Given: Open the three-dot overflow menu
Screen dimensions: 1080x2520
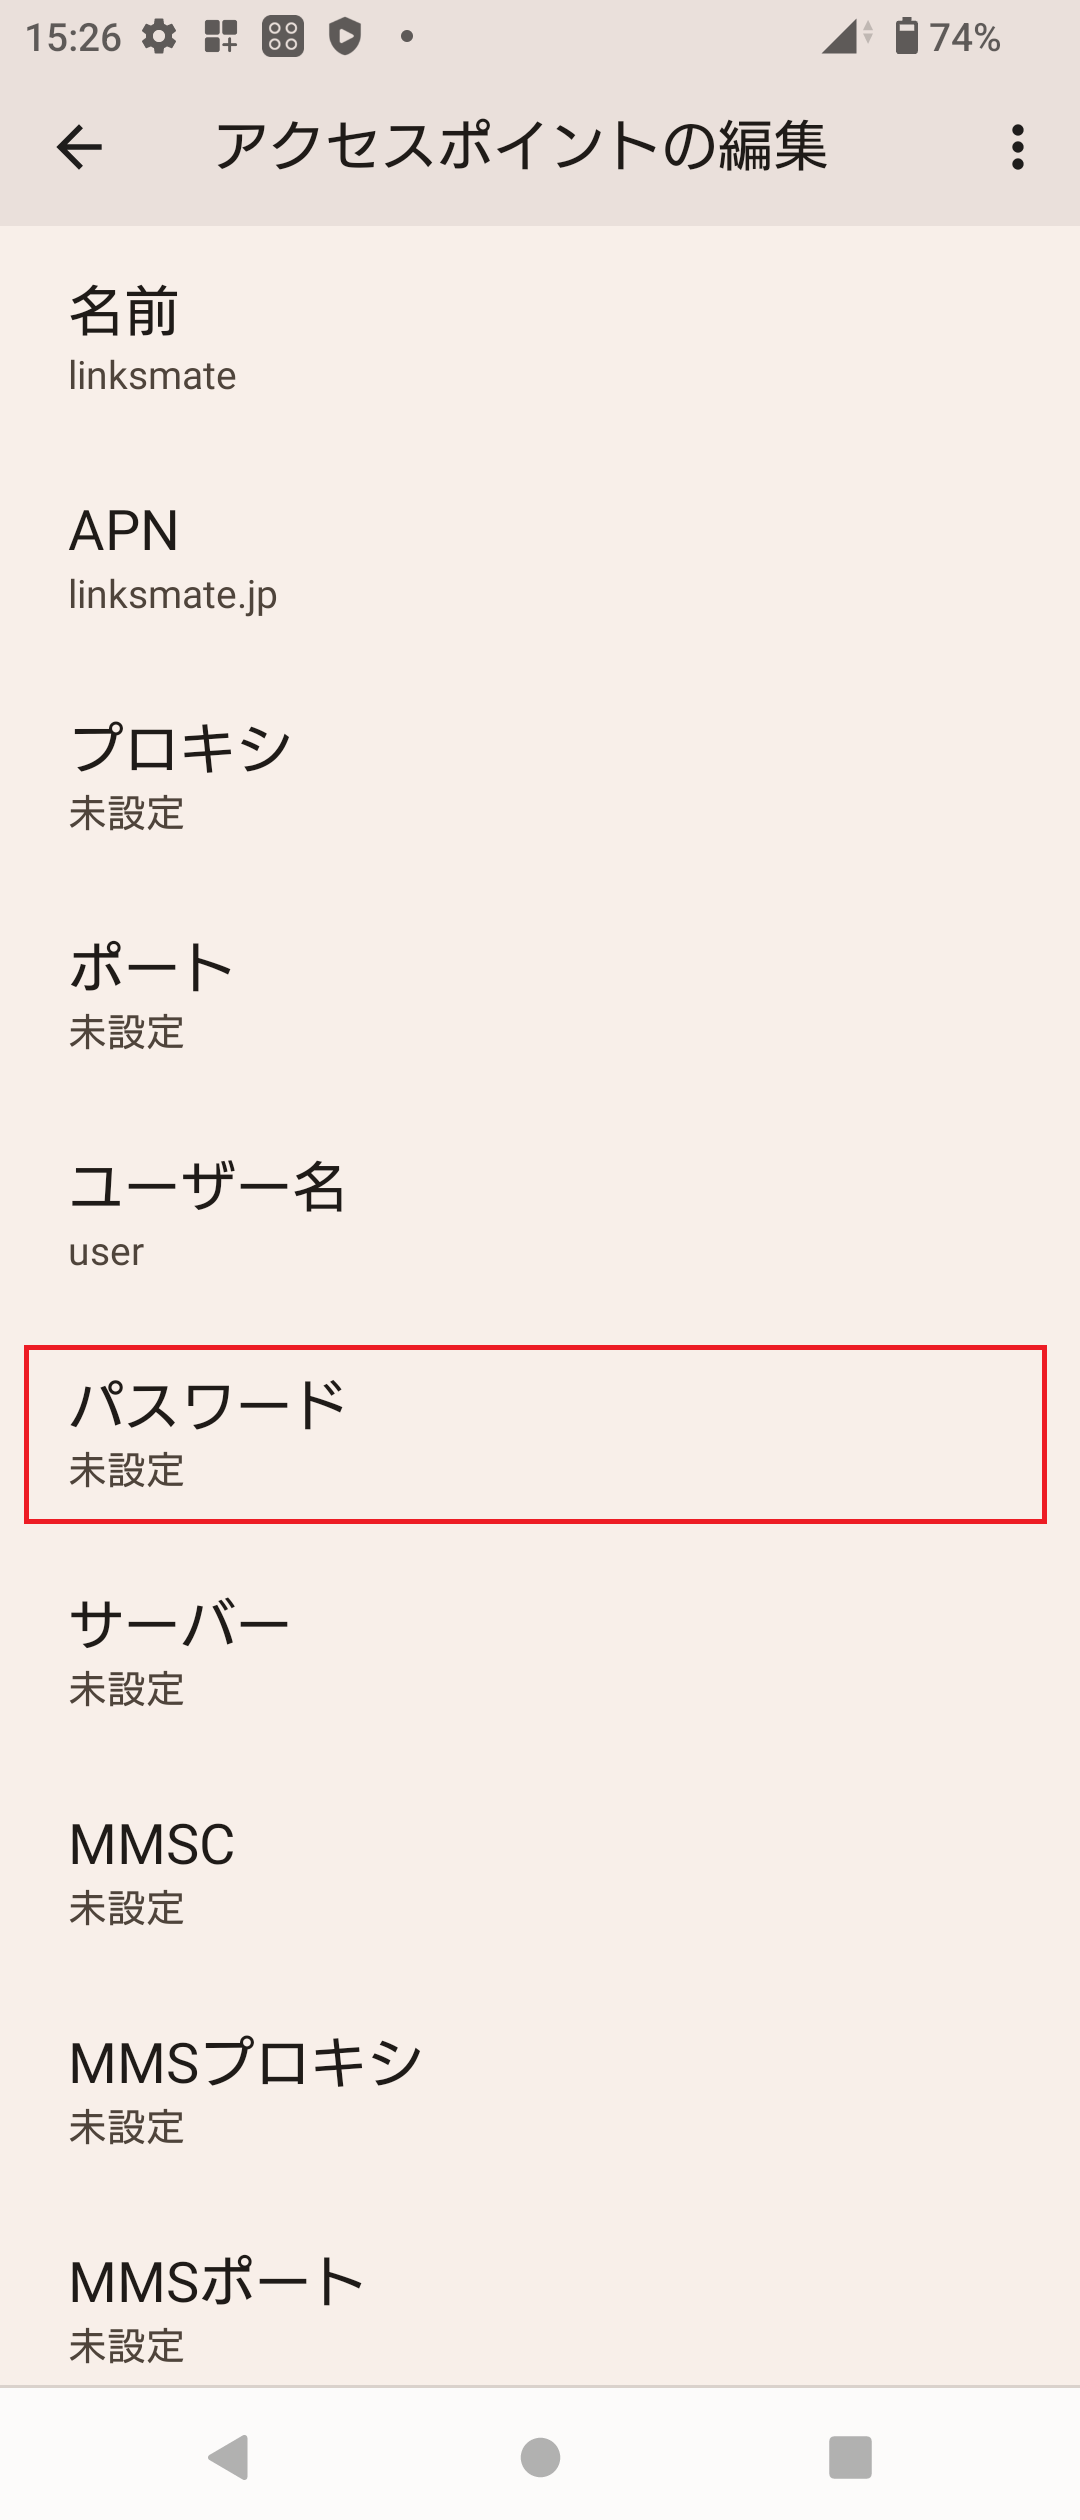Looking at the screenshot, I should coord(1017,148).
